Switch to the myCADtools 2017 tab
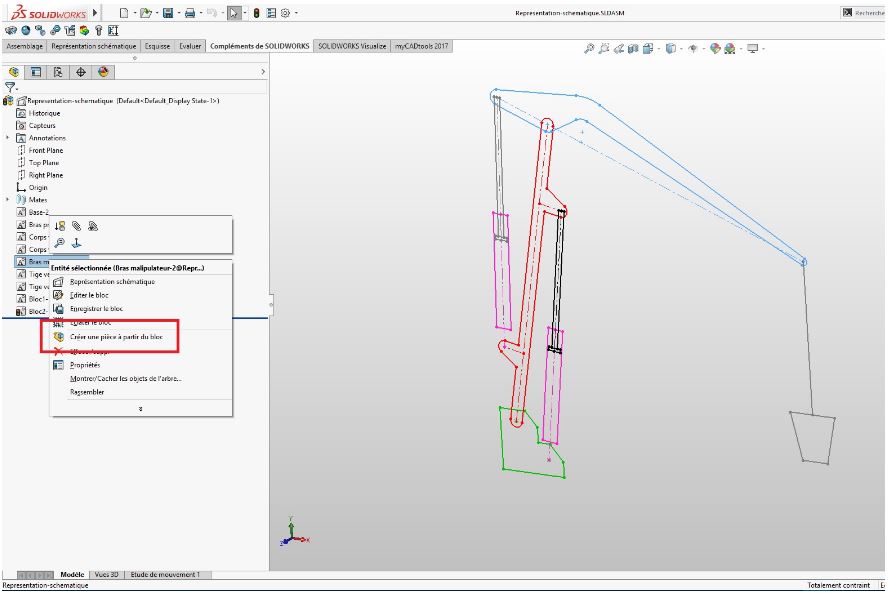This screenshot has height=594, width=889. click(421, 46)
